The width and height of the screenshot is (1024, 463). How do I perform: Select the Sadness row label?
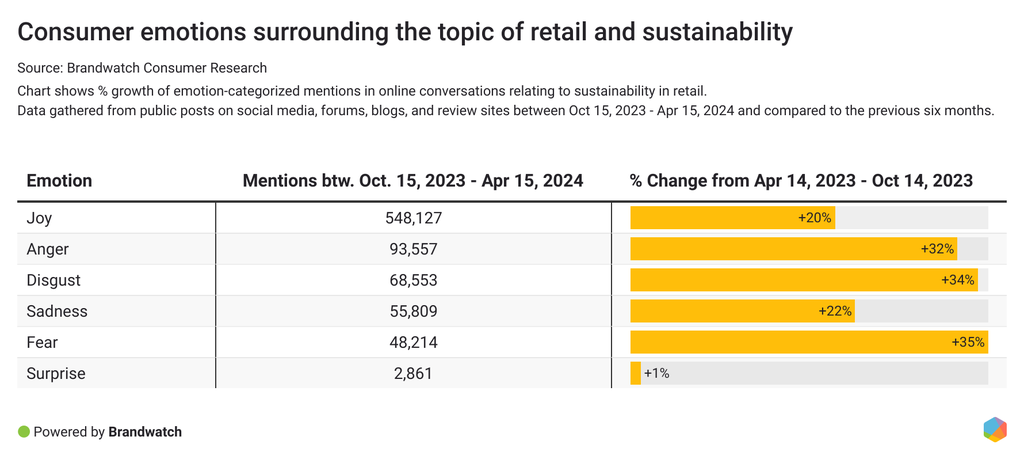(57, 311)
